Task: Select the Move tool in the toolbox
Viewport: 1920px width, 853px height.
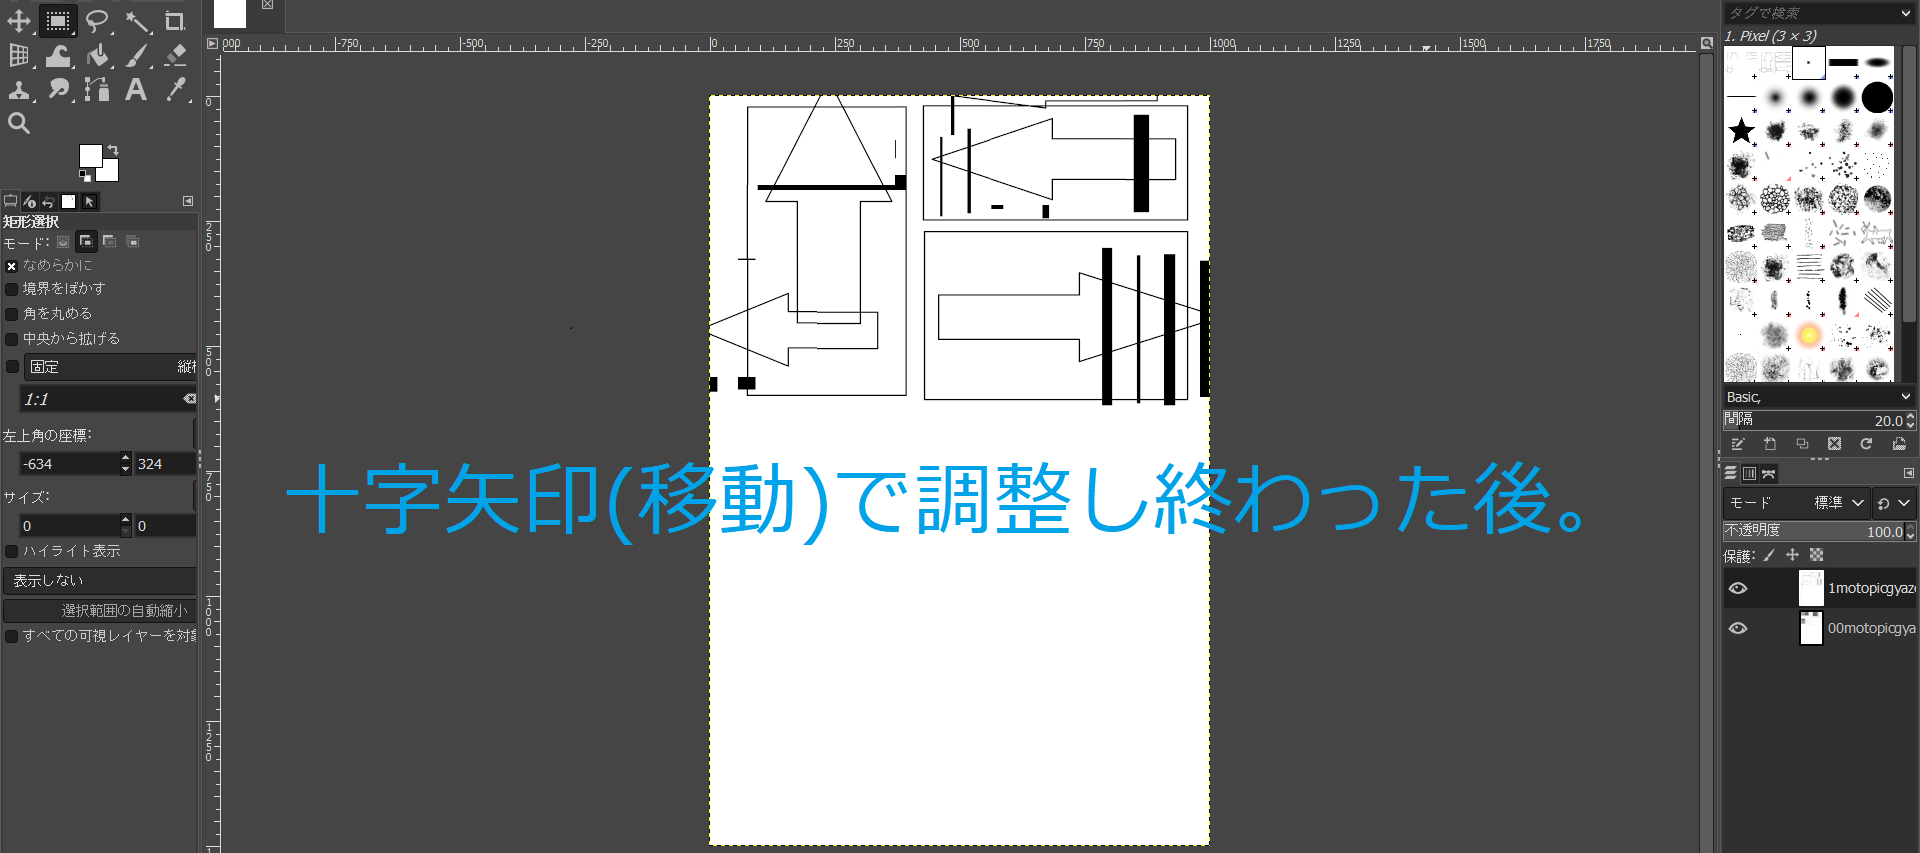Action: tap(19, 21)
